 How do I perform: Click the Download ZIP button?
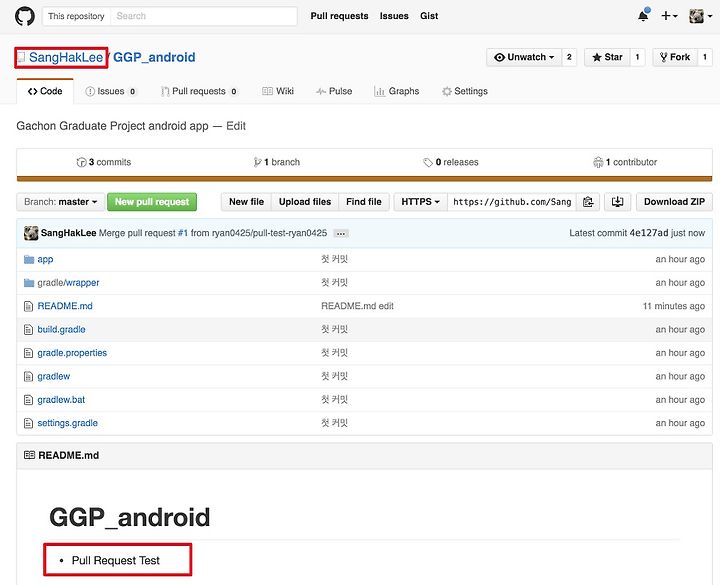pos(674,202)
